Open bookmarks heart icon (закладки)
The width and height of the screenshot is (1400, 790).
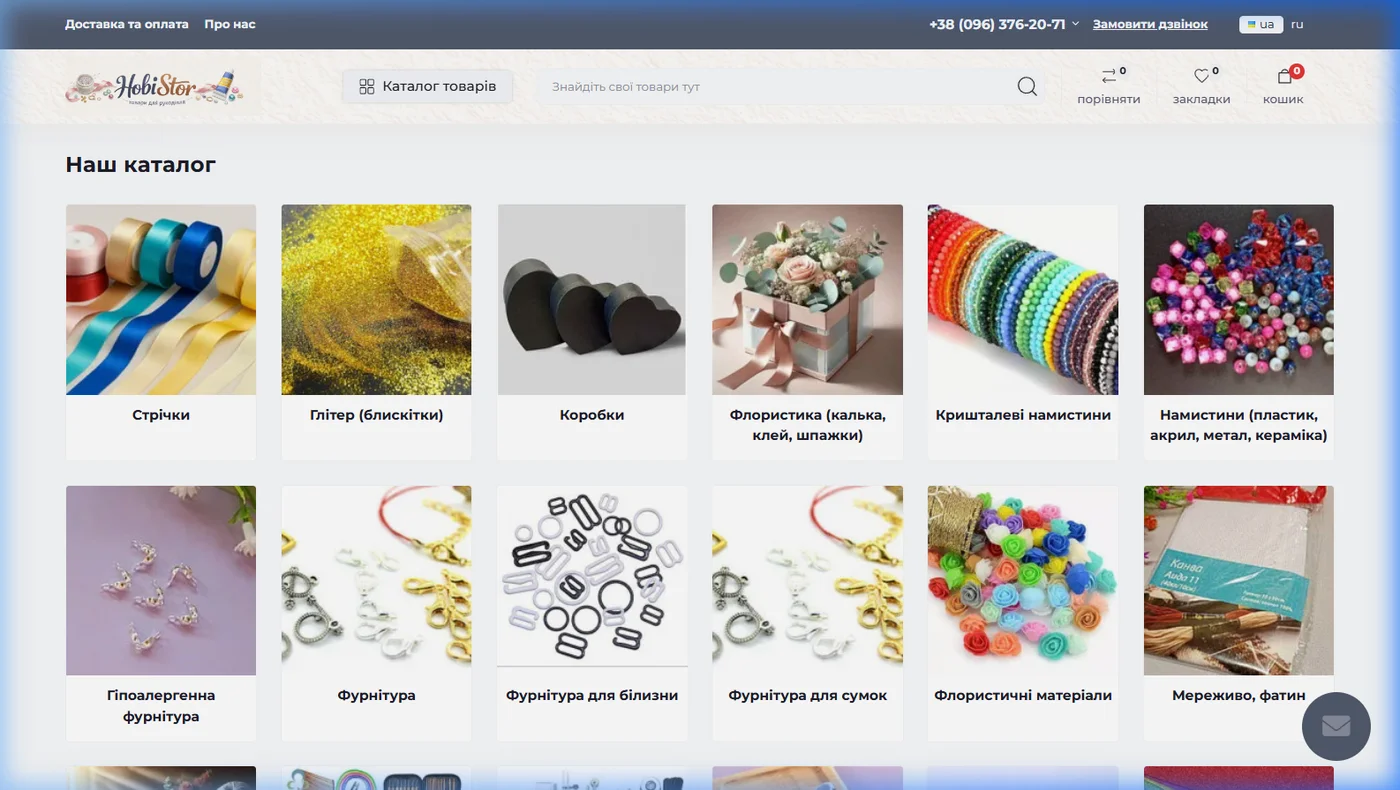pos(1201,76)
